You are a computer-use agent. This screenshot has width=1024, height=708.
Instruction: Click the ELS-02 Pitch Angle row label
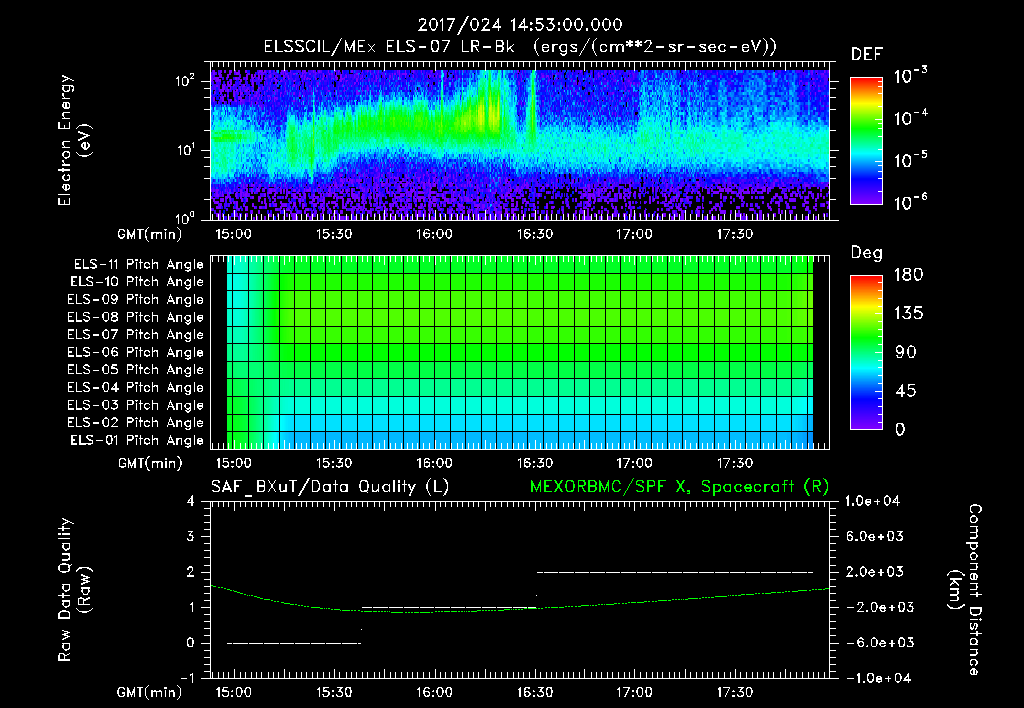coord(136,423)
